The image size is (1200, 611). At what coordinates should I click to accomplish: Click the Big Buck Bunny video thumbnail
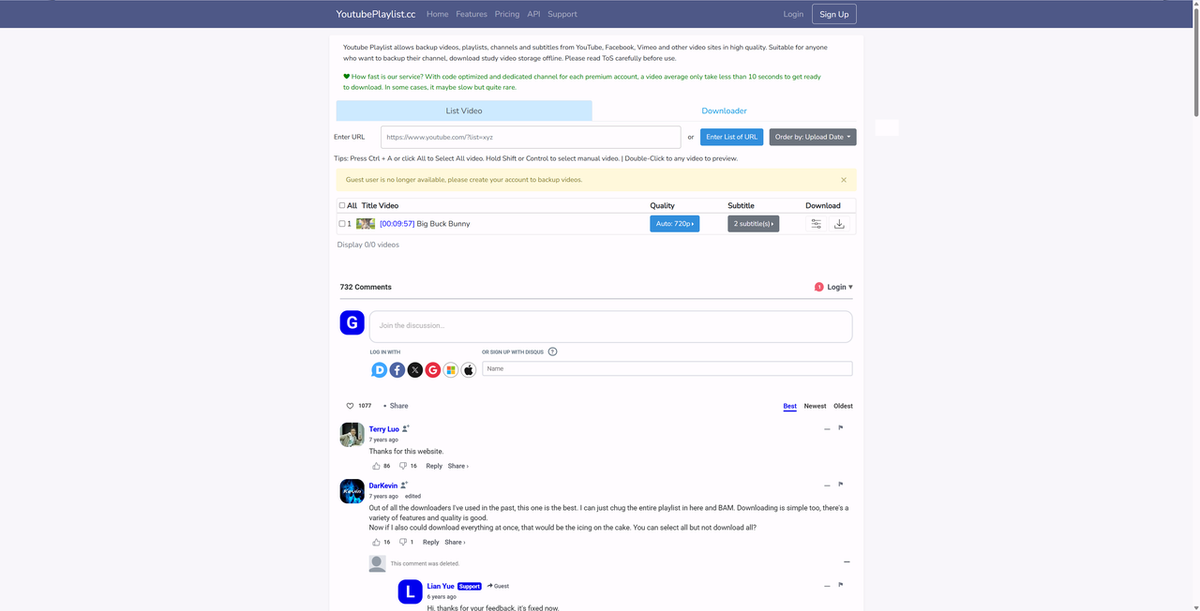tap(366, 224)
